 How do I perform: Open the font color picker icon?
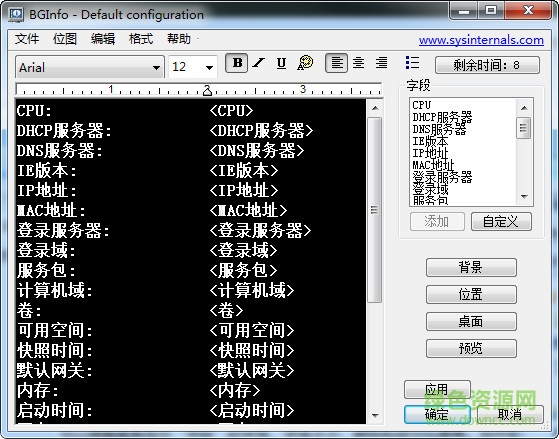click(305, 63)
